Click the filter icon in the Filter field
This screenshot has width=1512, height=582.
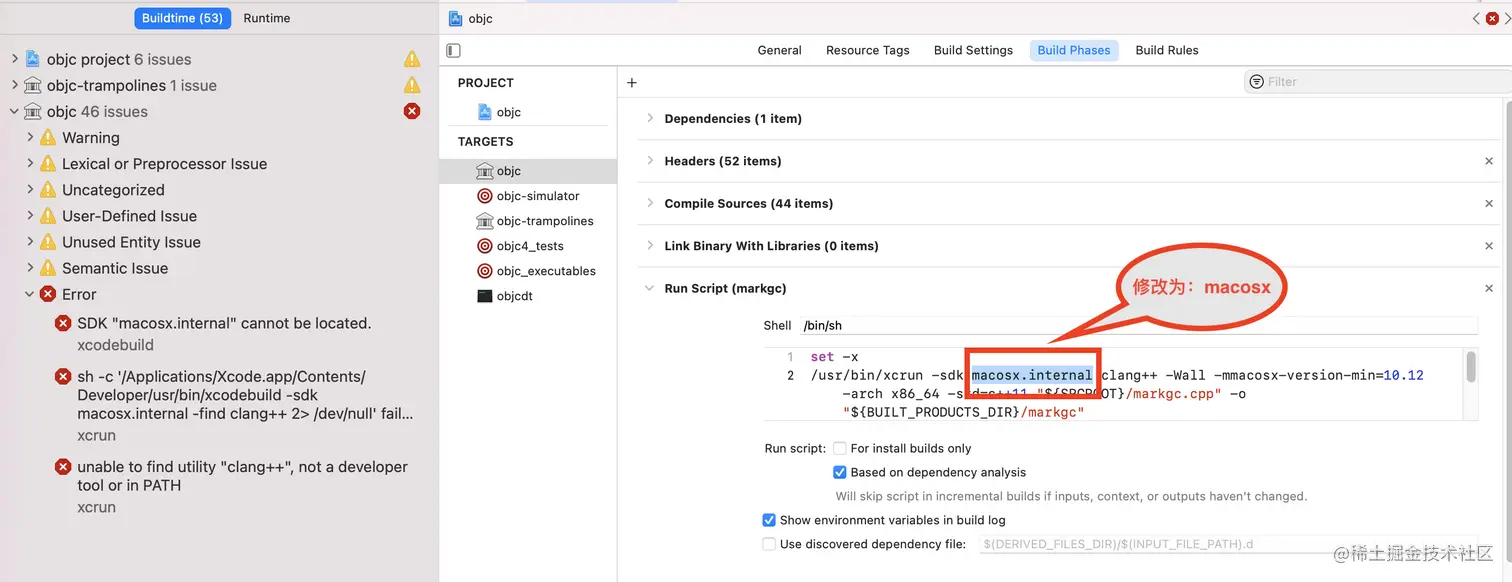(1257, 82)
